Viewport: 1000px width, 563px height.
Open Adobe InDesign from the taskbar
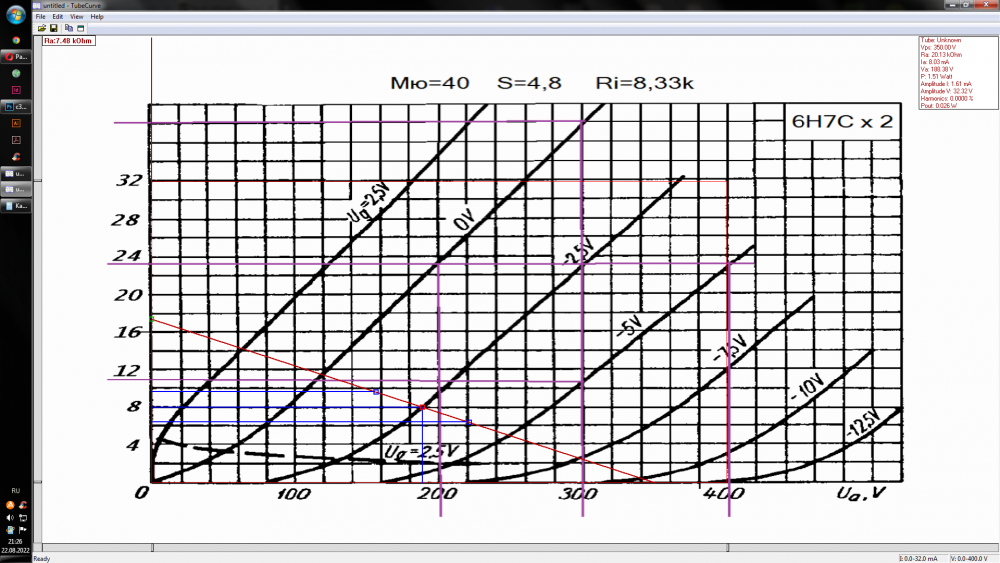pos(16,89)
